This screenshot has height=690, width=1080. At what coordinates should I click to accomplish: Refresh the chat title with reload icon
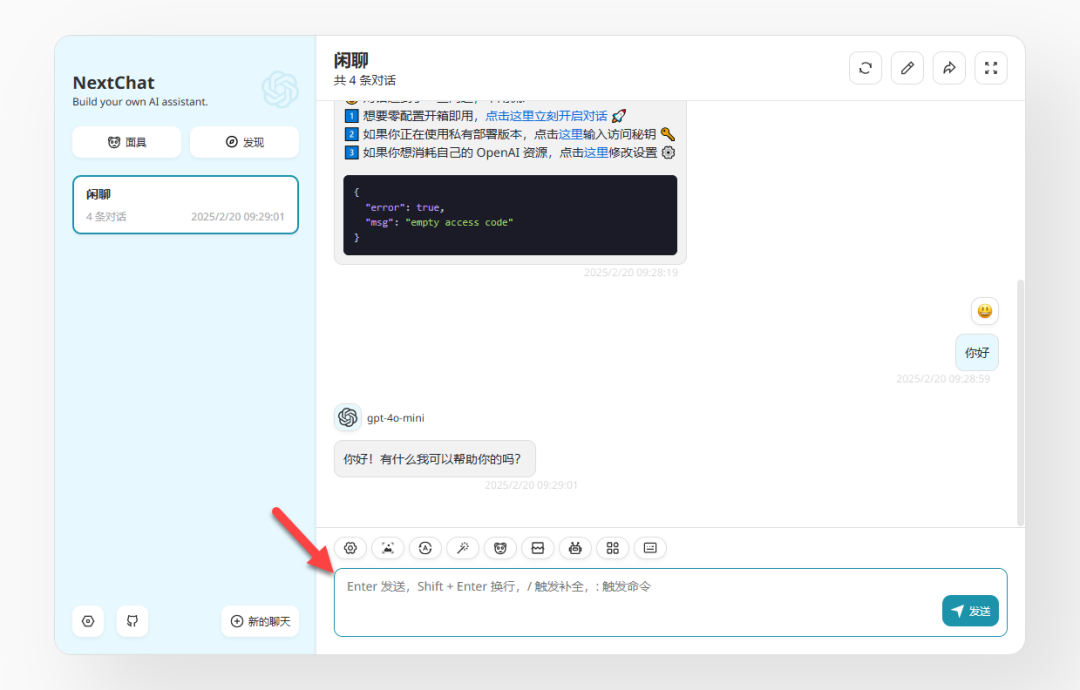[x=866, y=68]
